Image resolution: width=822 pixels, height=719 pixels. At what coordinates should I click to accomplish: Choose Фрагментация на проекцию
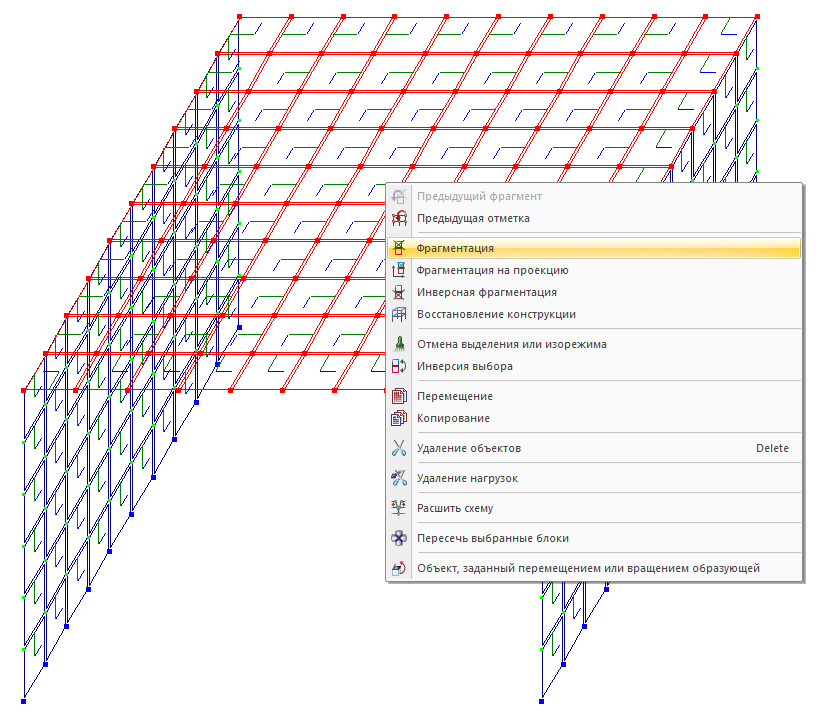594,270
